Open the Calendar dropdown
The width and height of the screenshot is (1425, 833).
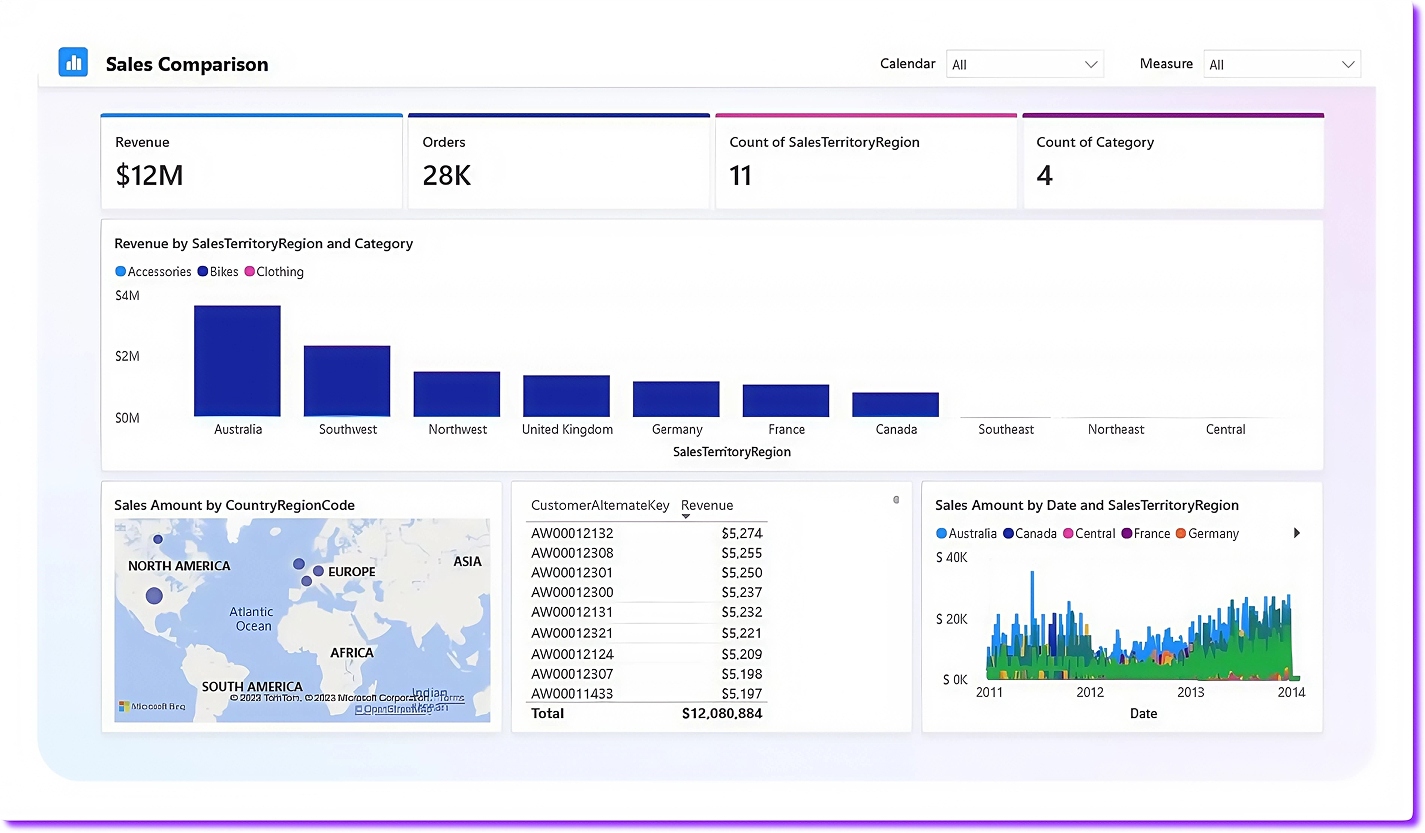point(1024,64)
